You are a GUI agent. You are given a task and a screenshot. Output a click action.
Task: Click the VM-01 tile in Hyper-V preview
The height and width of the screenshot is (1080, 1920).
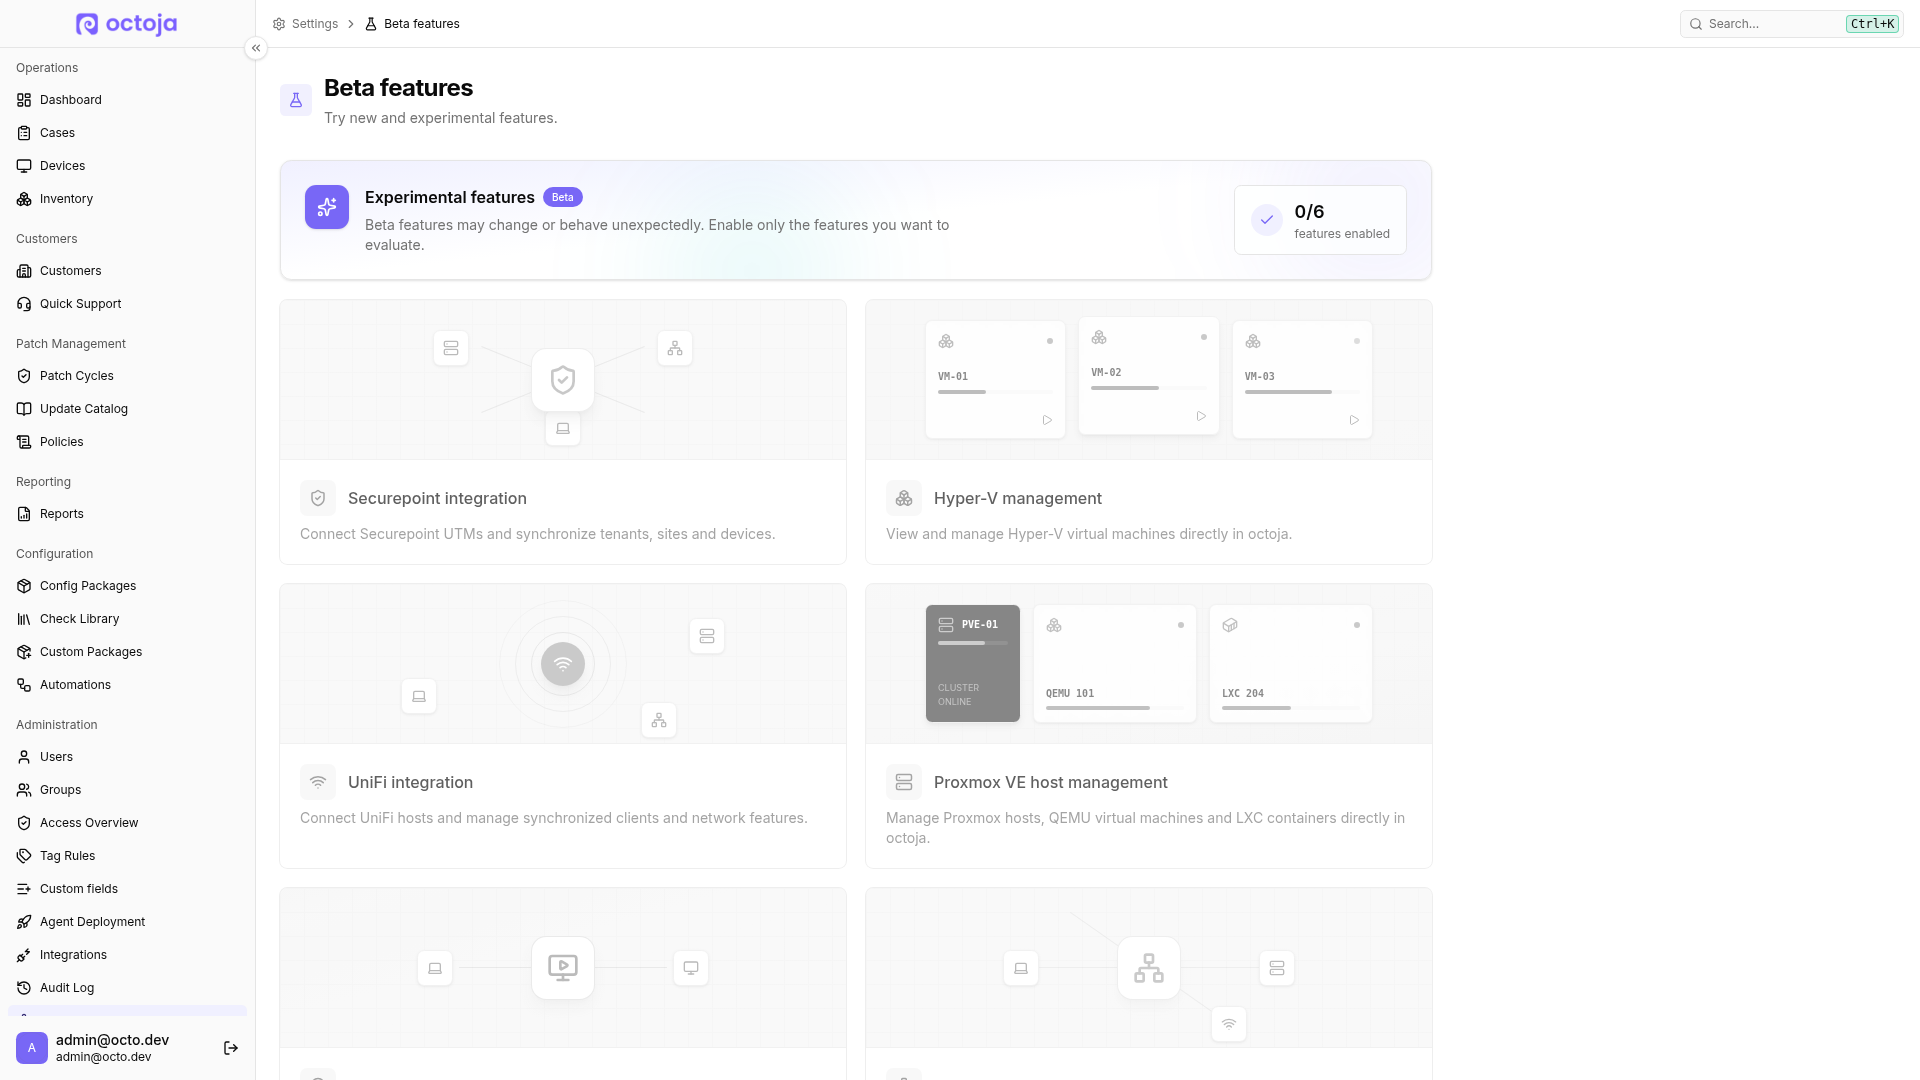(995, 380)
